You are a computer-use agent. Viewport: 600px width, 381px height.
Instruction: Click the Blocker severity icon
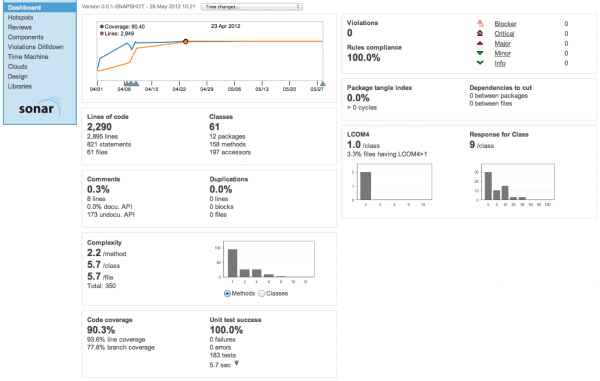click(480, 24)
